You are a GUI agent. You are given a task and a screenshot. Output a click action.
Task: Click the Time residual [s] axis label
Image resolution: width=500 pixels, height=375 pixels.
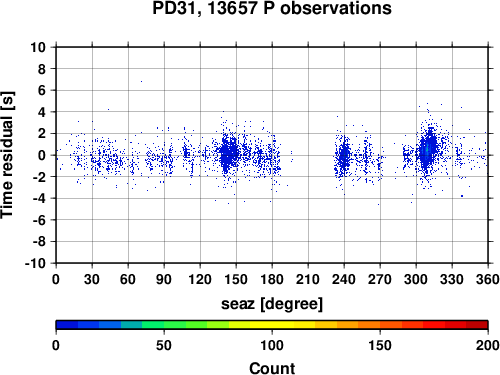point(7,155)
